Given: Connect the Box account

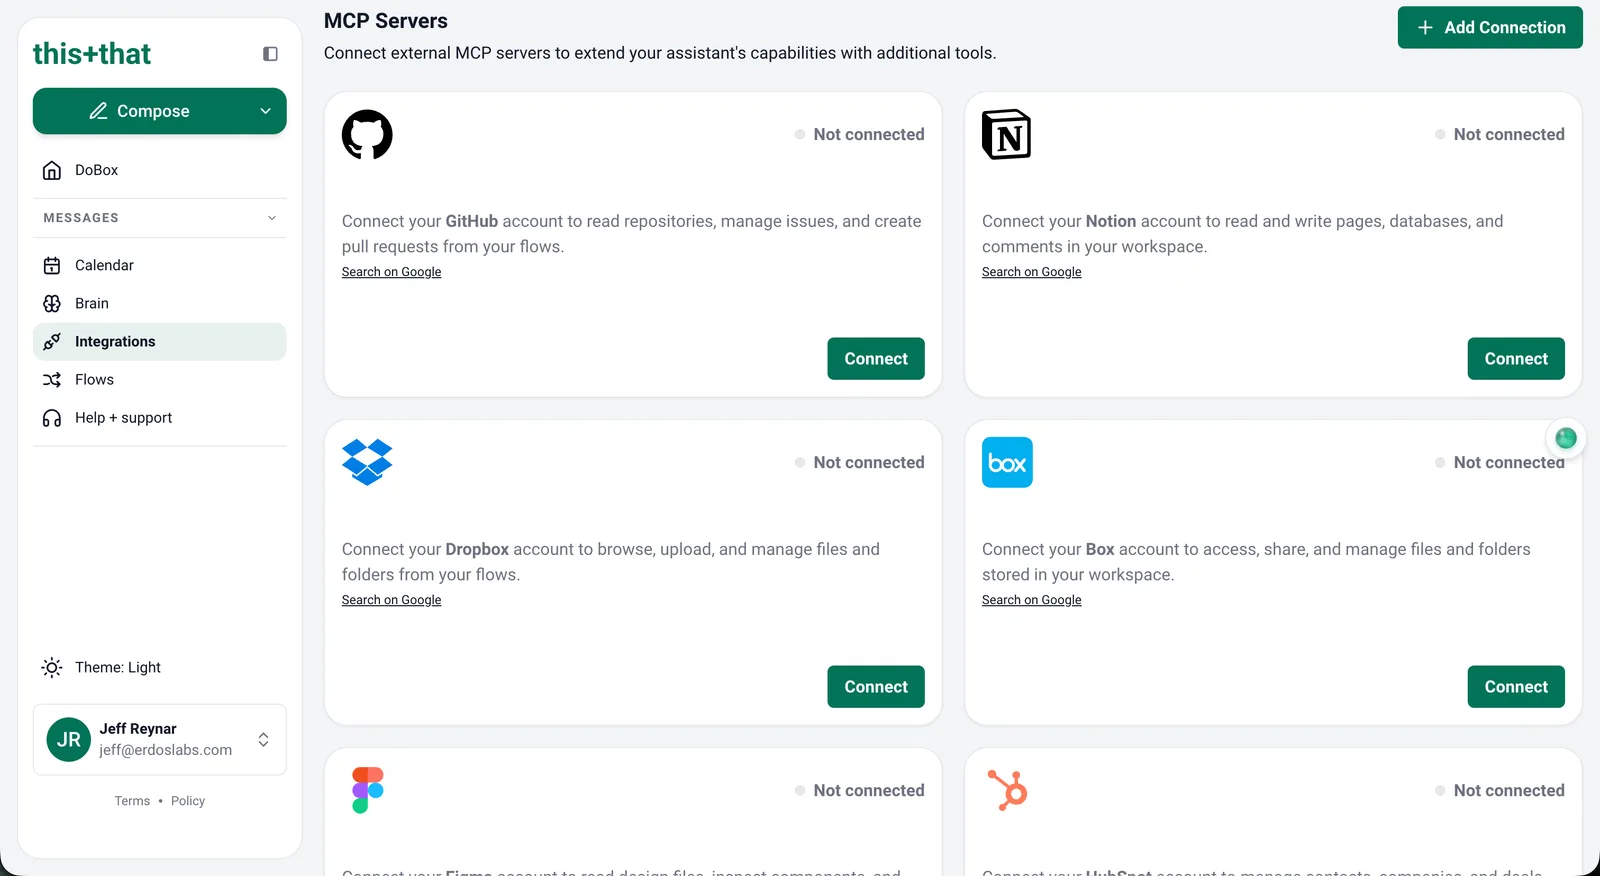Looking at the screenshot, I should [1516, 687].
